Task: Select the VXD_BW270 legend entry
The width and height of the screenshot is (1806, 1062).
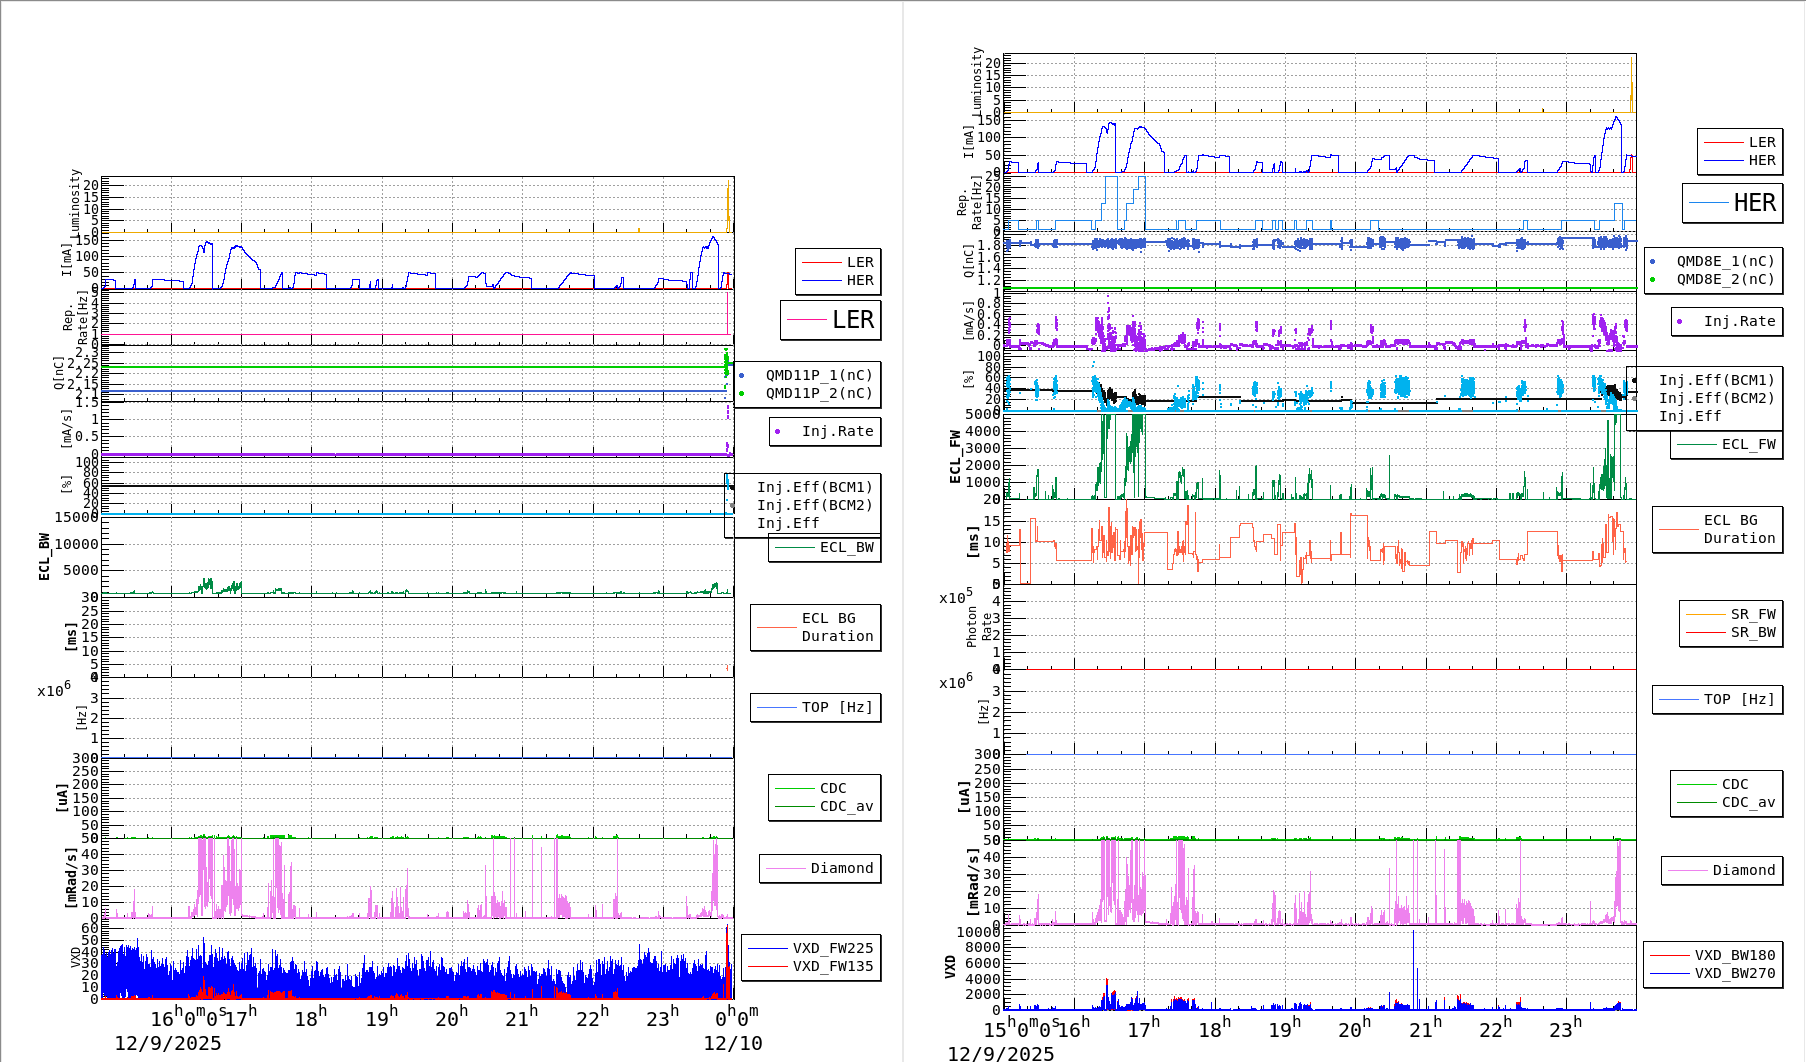Action: 1734,973
